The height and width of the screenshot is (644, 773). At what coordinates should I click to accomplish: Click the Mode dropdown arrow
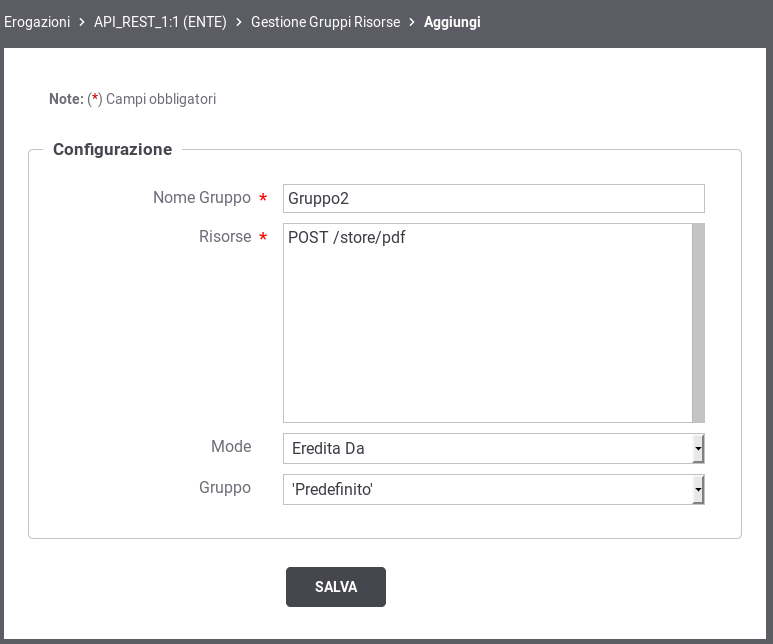[698, 448]
